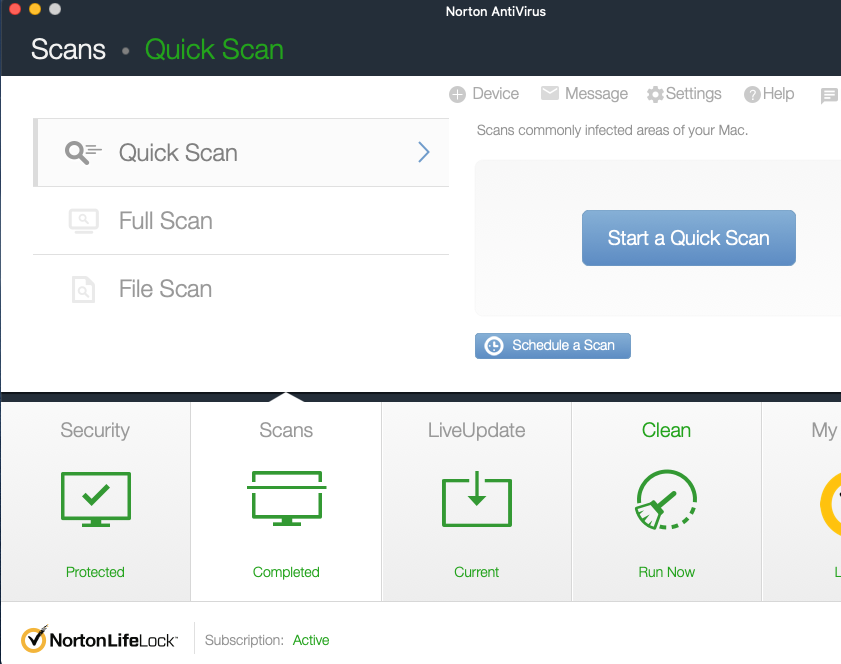Minimize the window with yellow button
Viewport: 841px width, 664px height.
(x=35, y=9)
